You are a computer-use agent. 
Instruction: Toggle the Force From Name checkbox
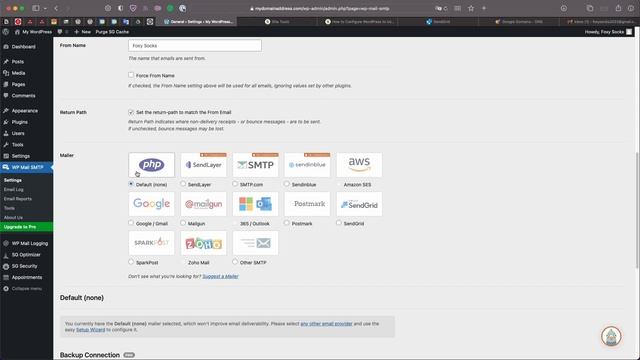pos(131,75)
